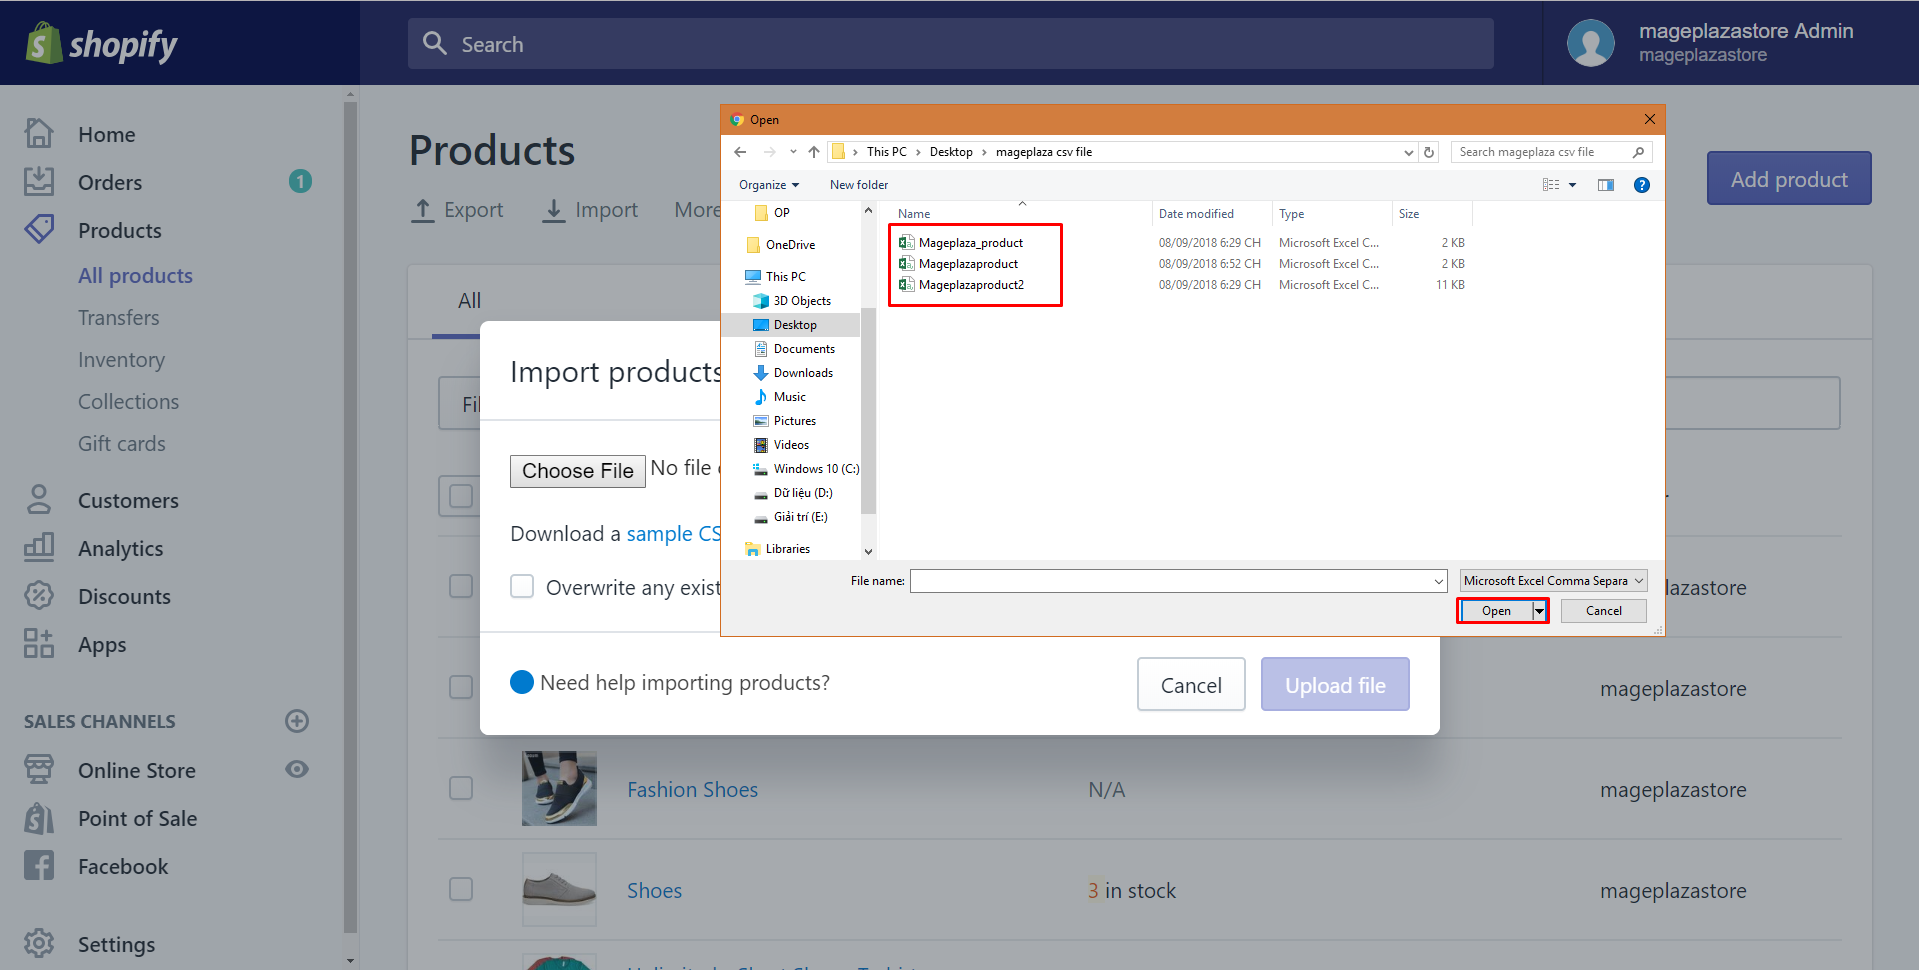Go back in the Open dialog
This screenshot has width=1919, height=970.
pos(740,152)
